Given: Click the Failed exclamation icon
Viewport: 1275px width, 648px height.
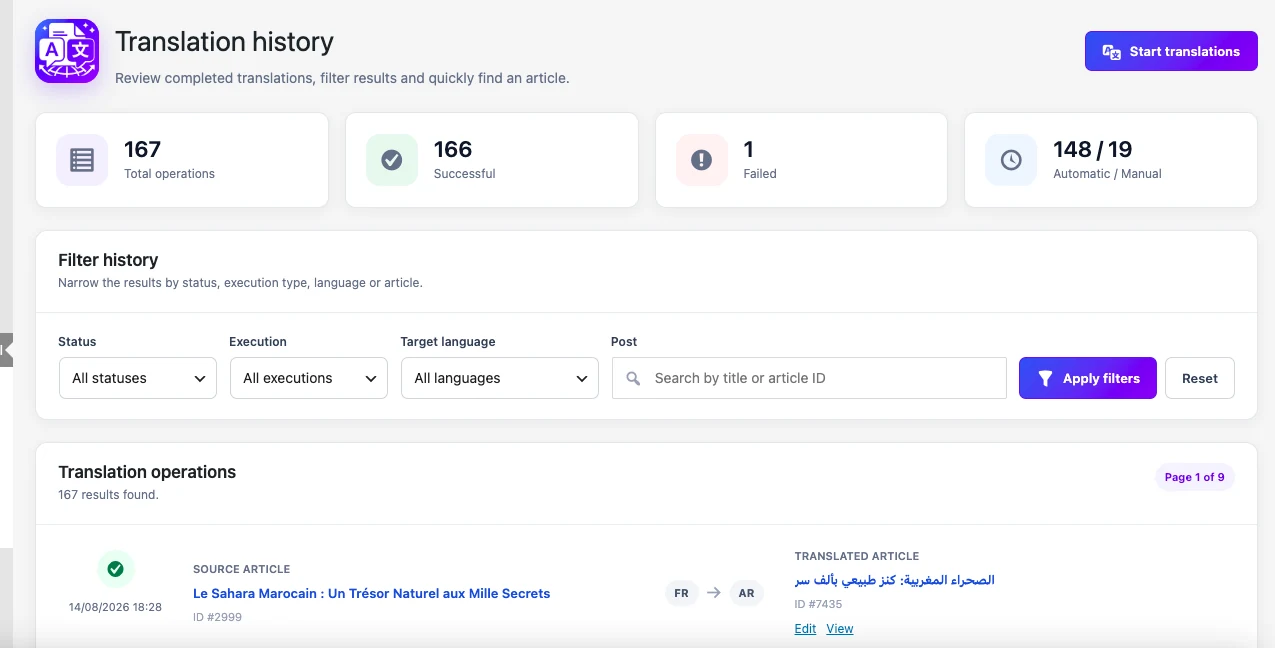Looking at the screenshot, I should click(x=702, y=160).
